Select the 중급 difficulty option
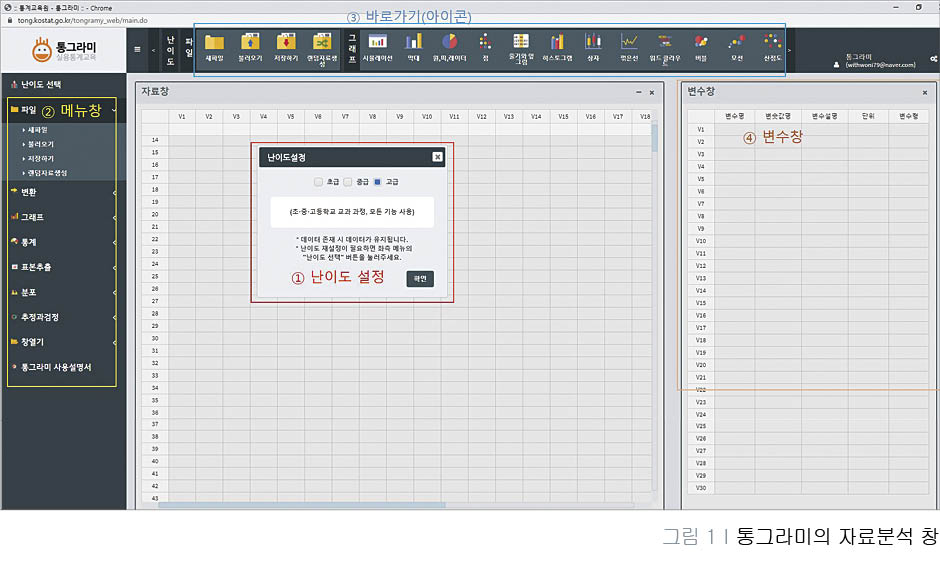The width and height of the screenshot is (940, 563). tap(348, 182)
